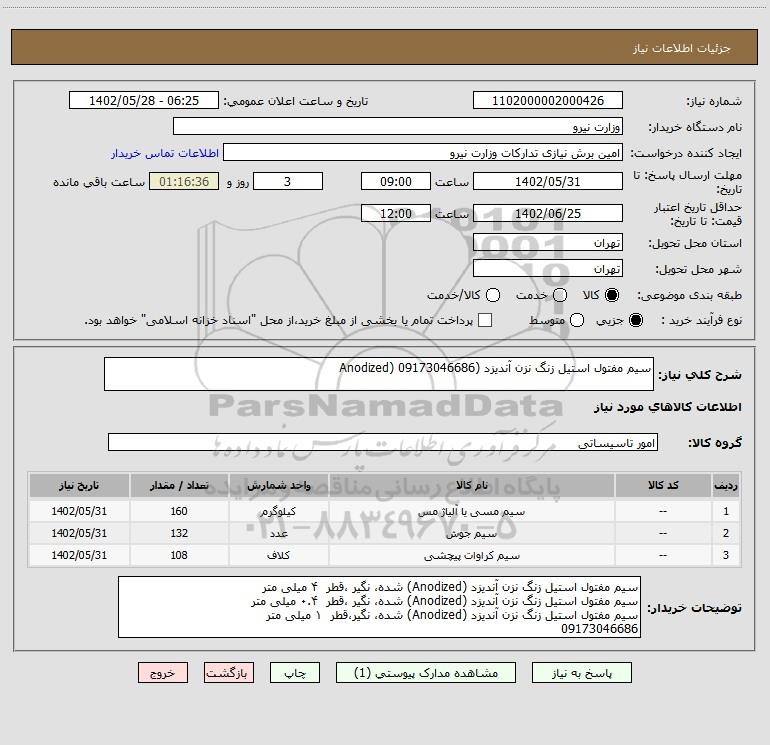Screen dimensions: 770x745
Task: Click the unit cell کیلوگرم
Action: coord(278,511)
